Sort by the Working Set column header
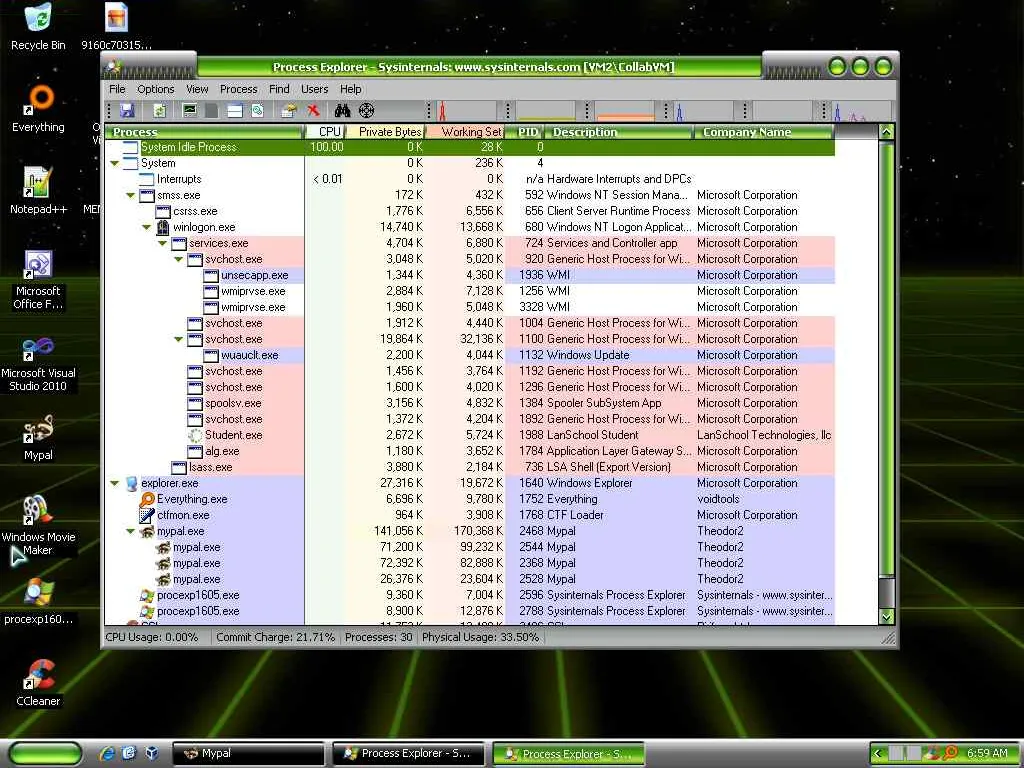 [x=466, y=132]
